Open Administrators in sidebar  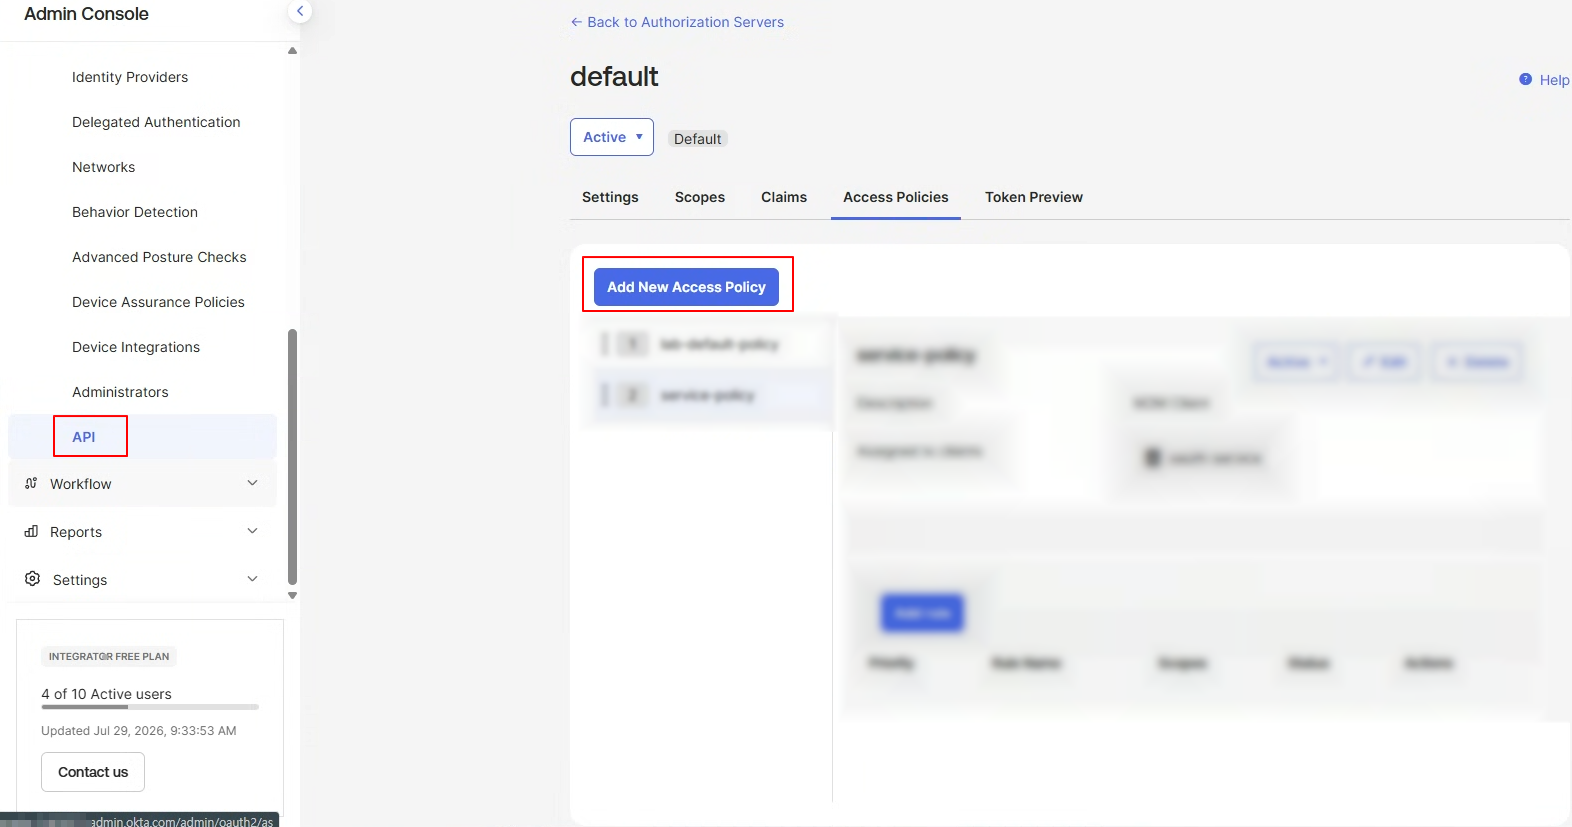coord(120,392)
